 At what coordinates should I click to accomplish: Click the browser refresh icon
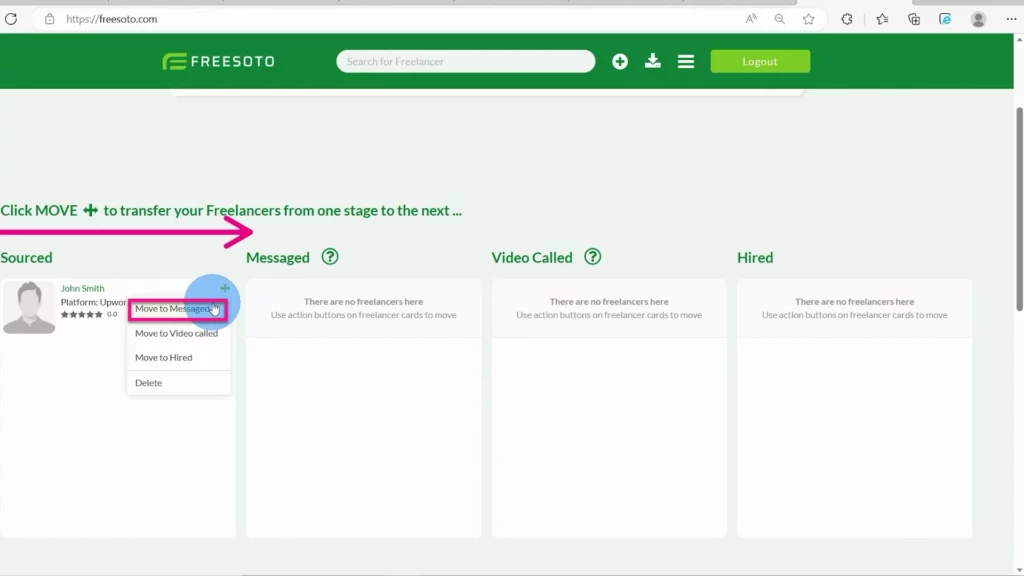(11, 19)
